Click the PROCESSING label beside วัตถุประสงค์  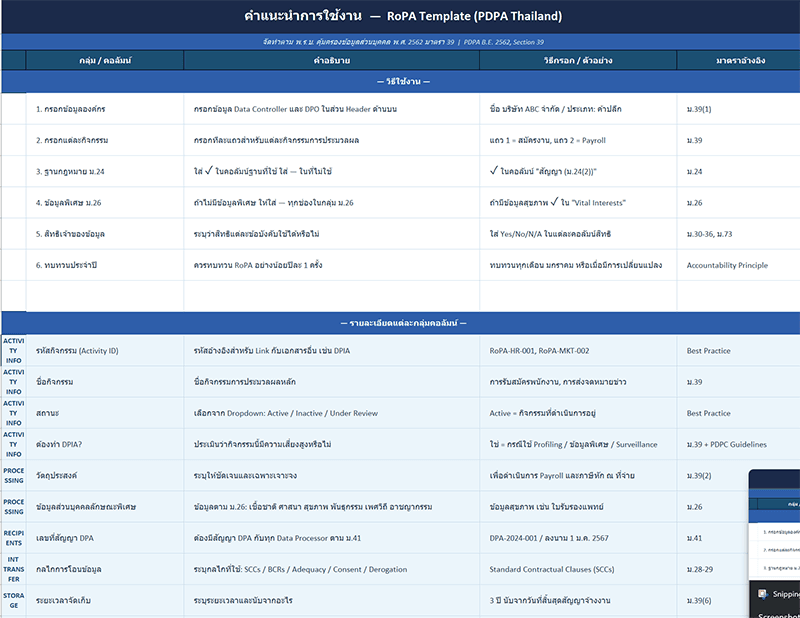[14, 475]
